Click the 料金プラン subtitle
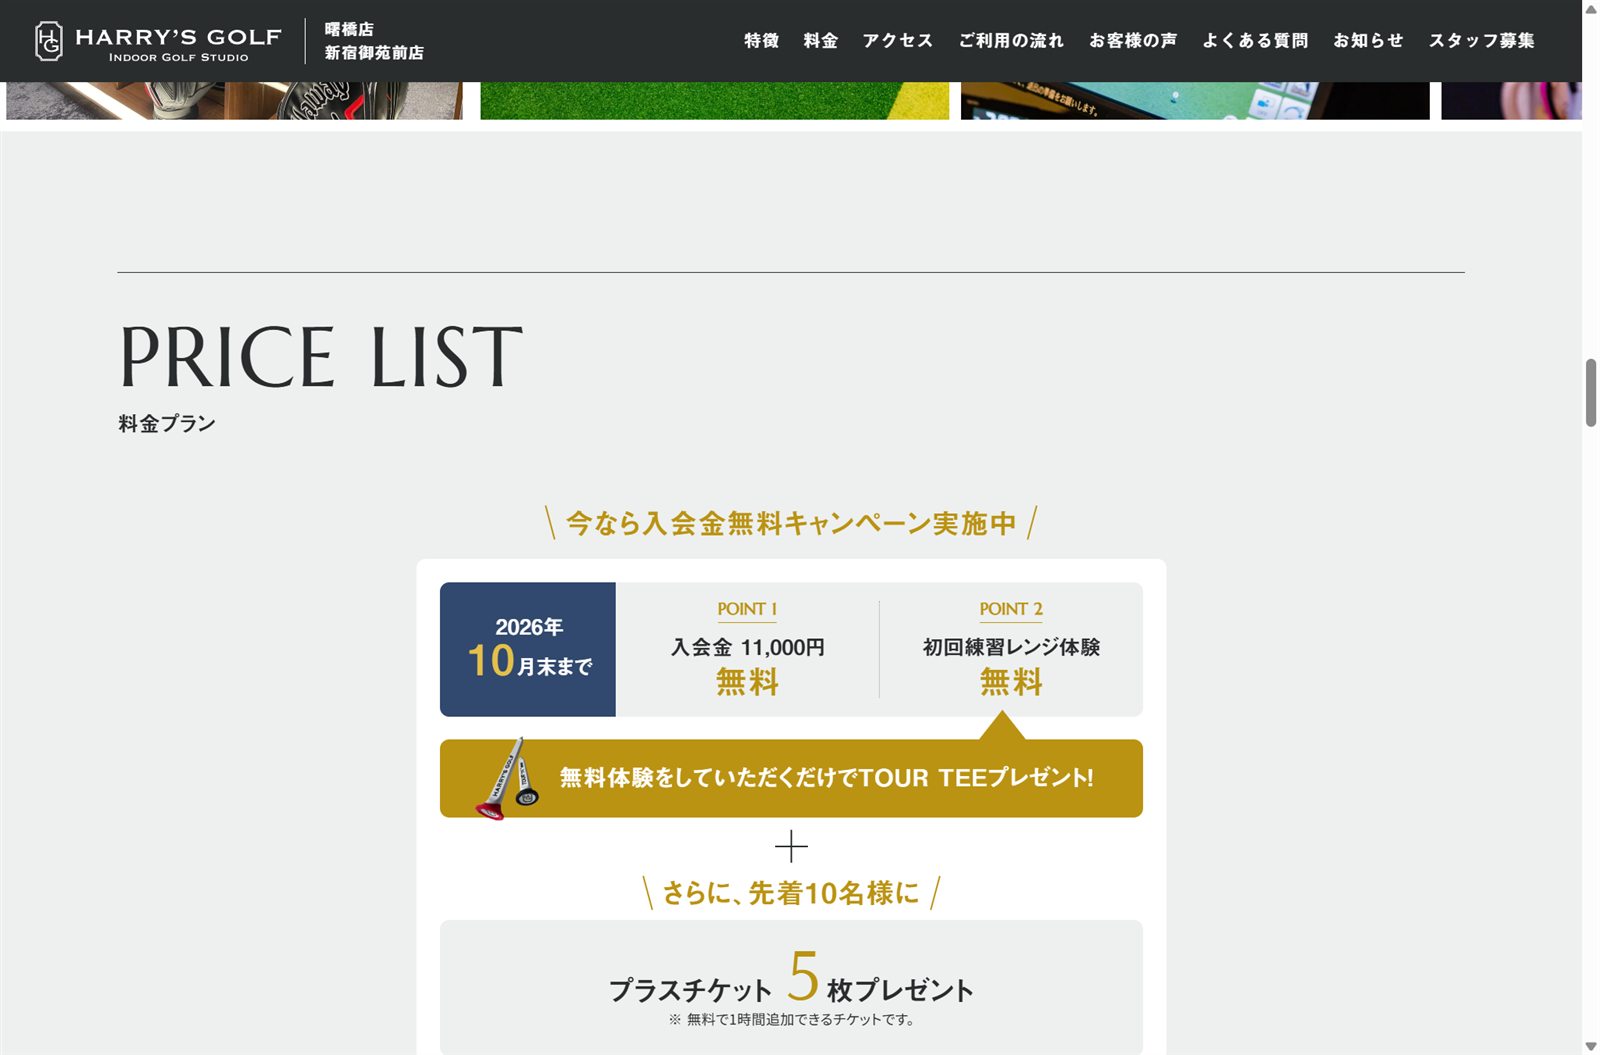The height and width of the screenshot is (1055, 1600). tap(167, 424)
